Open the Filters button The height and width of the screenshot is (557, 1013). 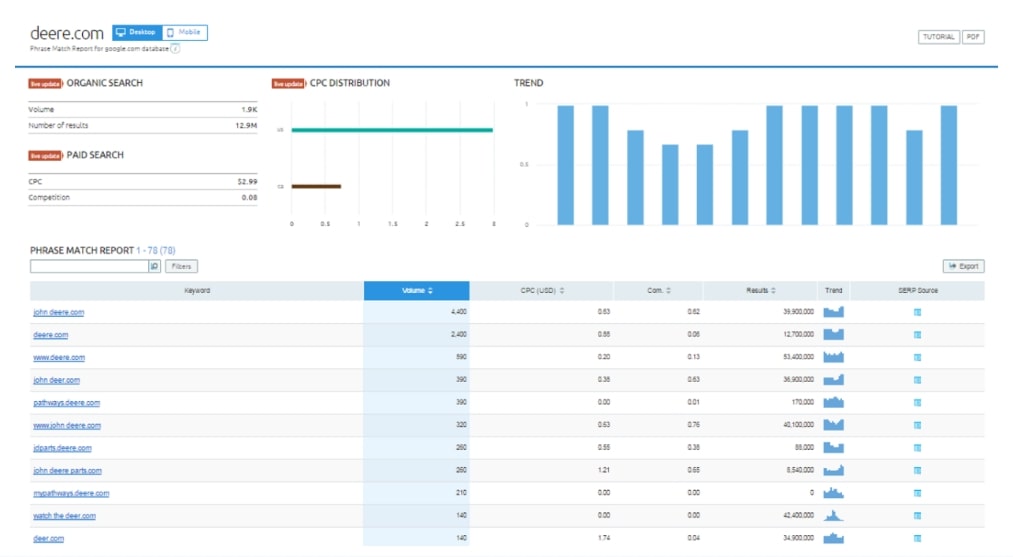pyautogui.click(x=182, y=266)
